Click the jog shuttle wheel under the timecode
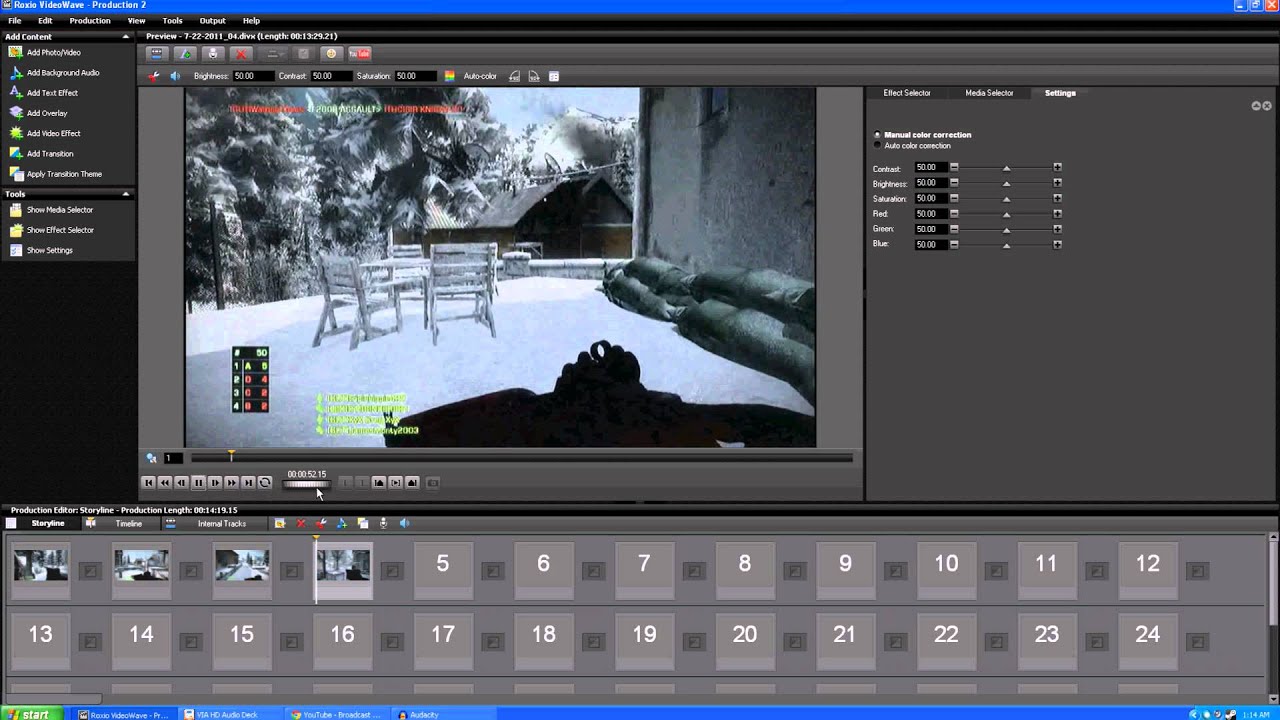Image resolution: width=1280 pixels, height=720 pixels. click(307, 485)
